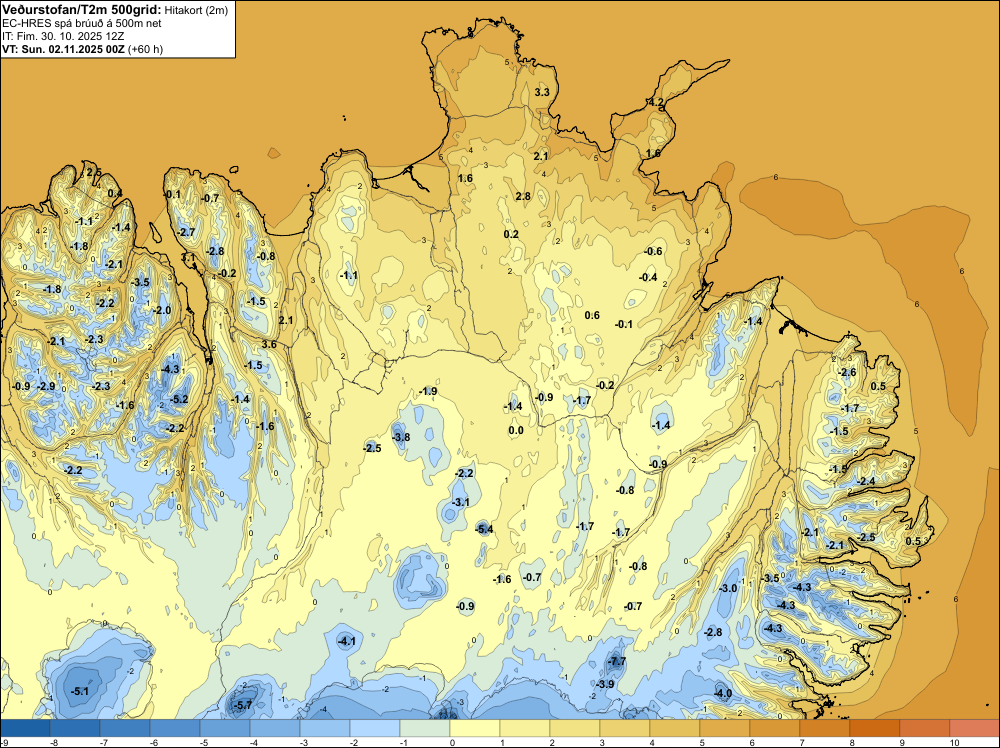Click the '-5.1' temperature value on the map

80,691
